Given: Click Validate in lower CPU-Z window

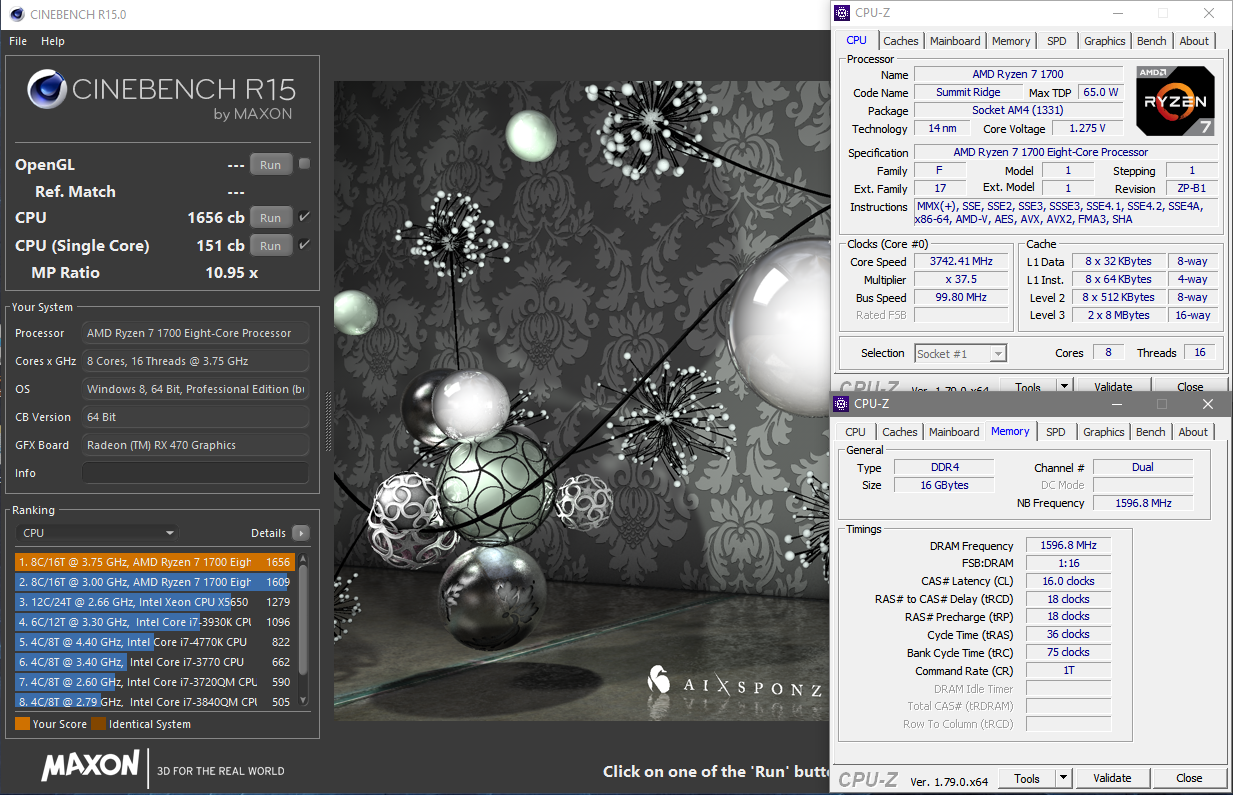Looking at the screenshot, I should pos(1112,778).
